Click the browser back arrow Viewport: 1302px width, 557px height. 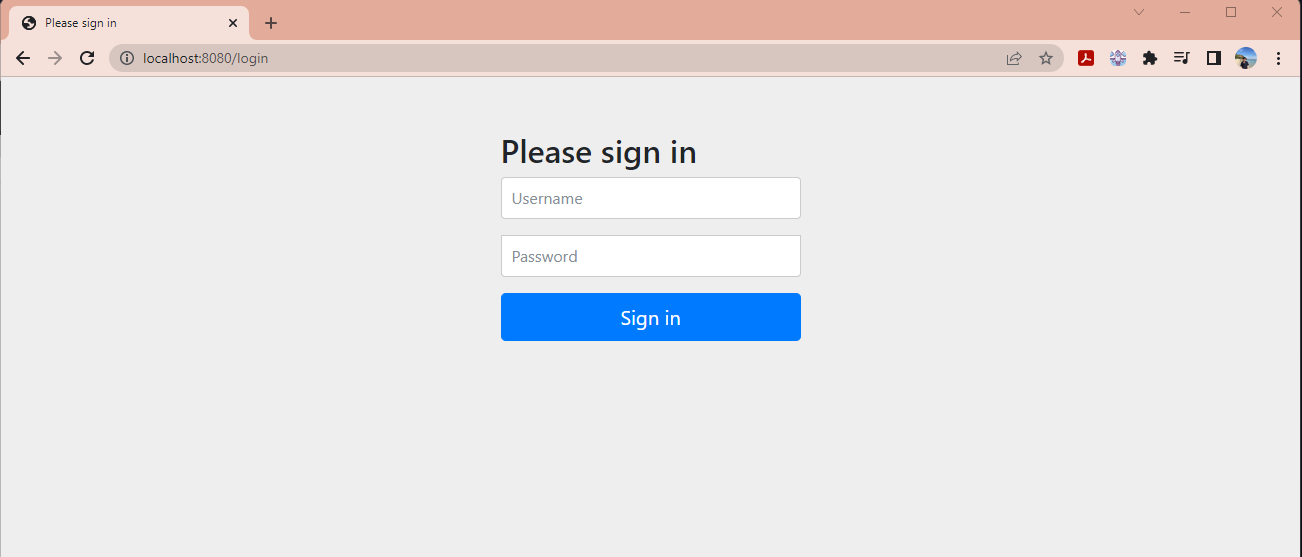[x=23, y=58]
